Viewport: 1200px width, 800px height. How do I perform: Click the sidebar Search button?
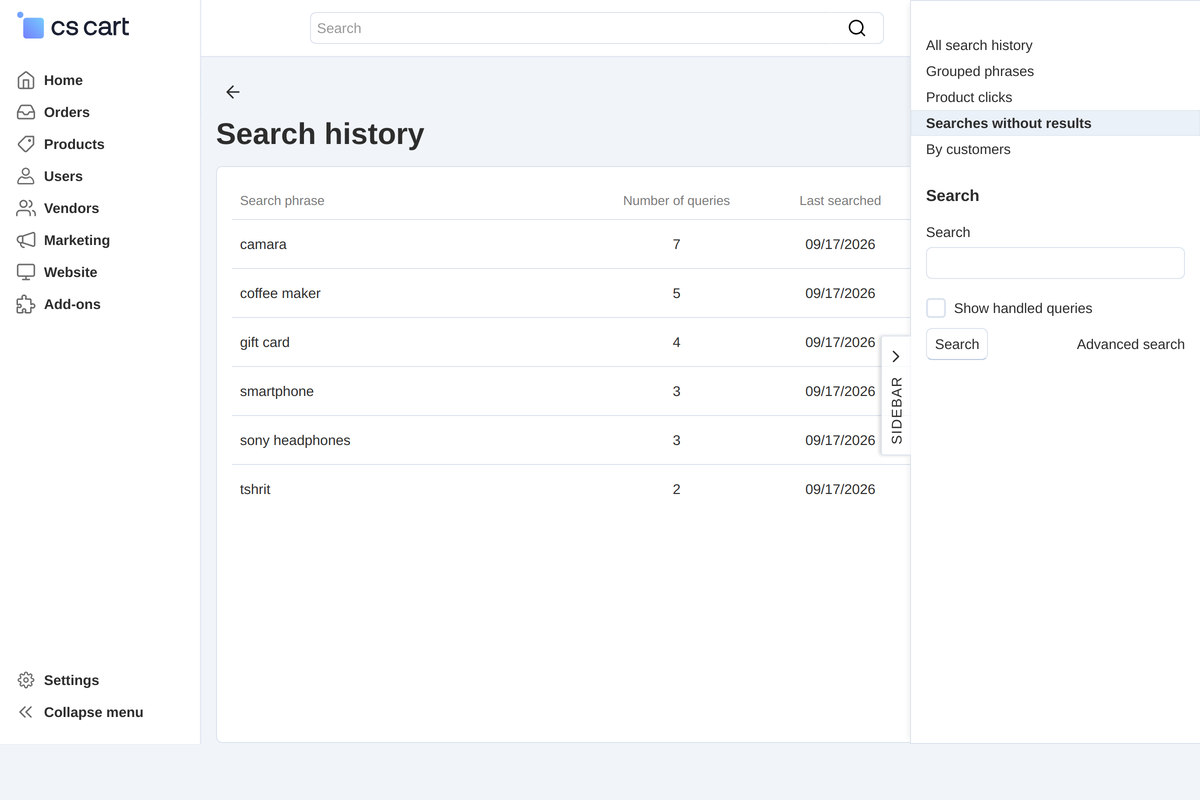[x=957, y=344]
